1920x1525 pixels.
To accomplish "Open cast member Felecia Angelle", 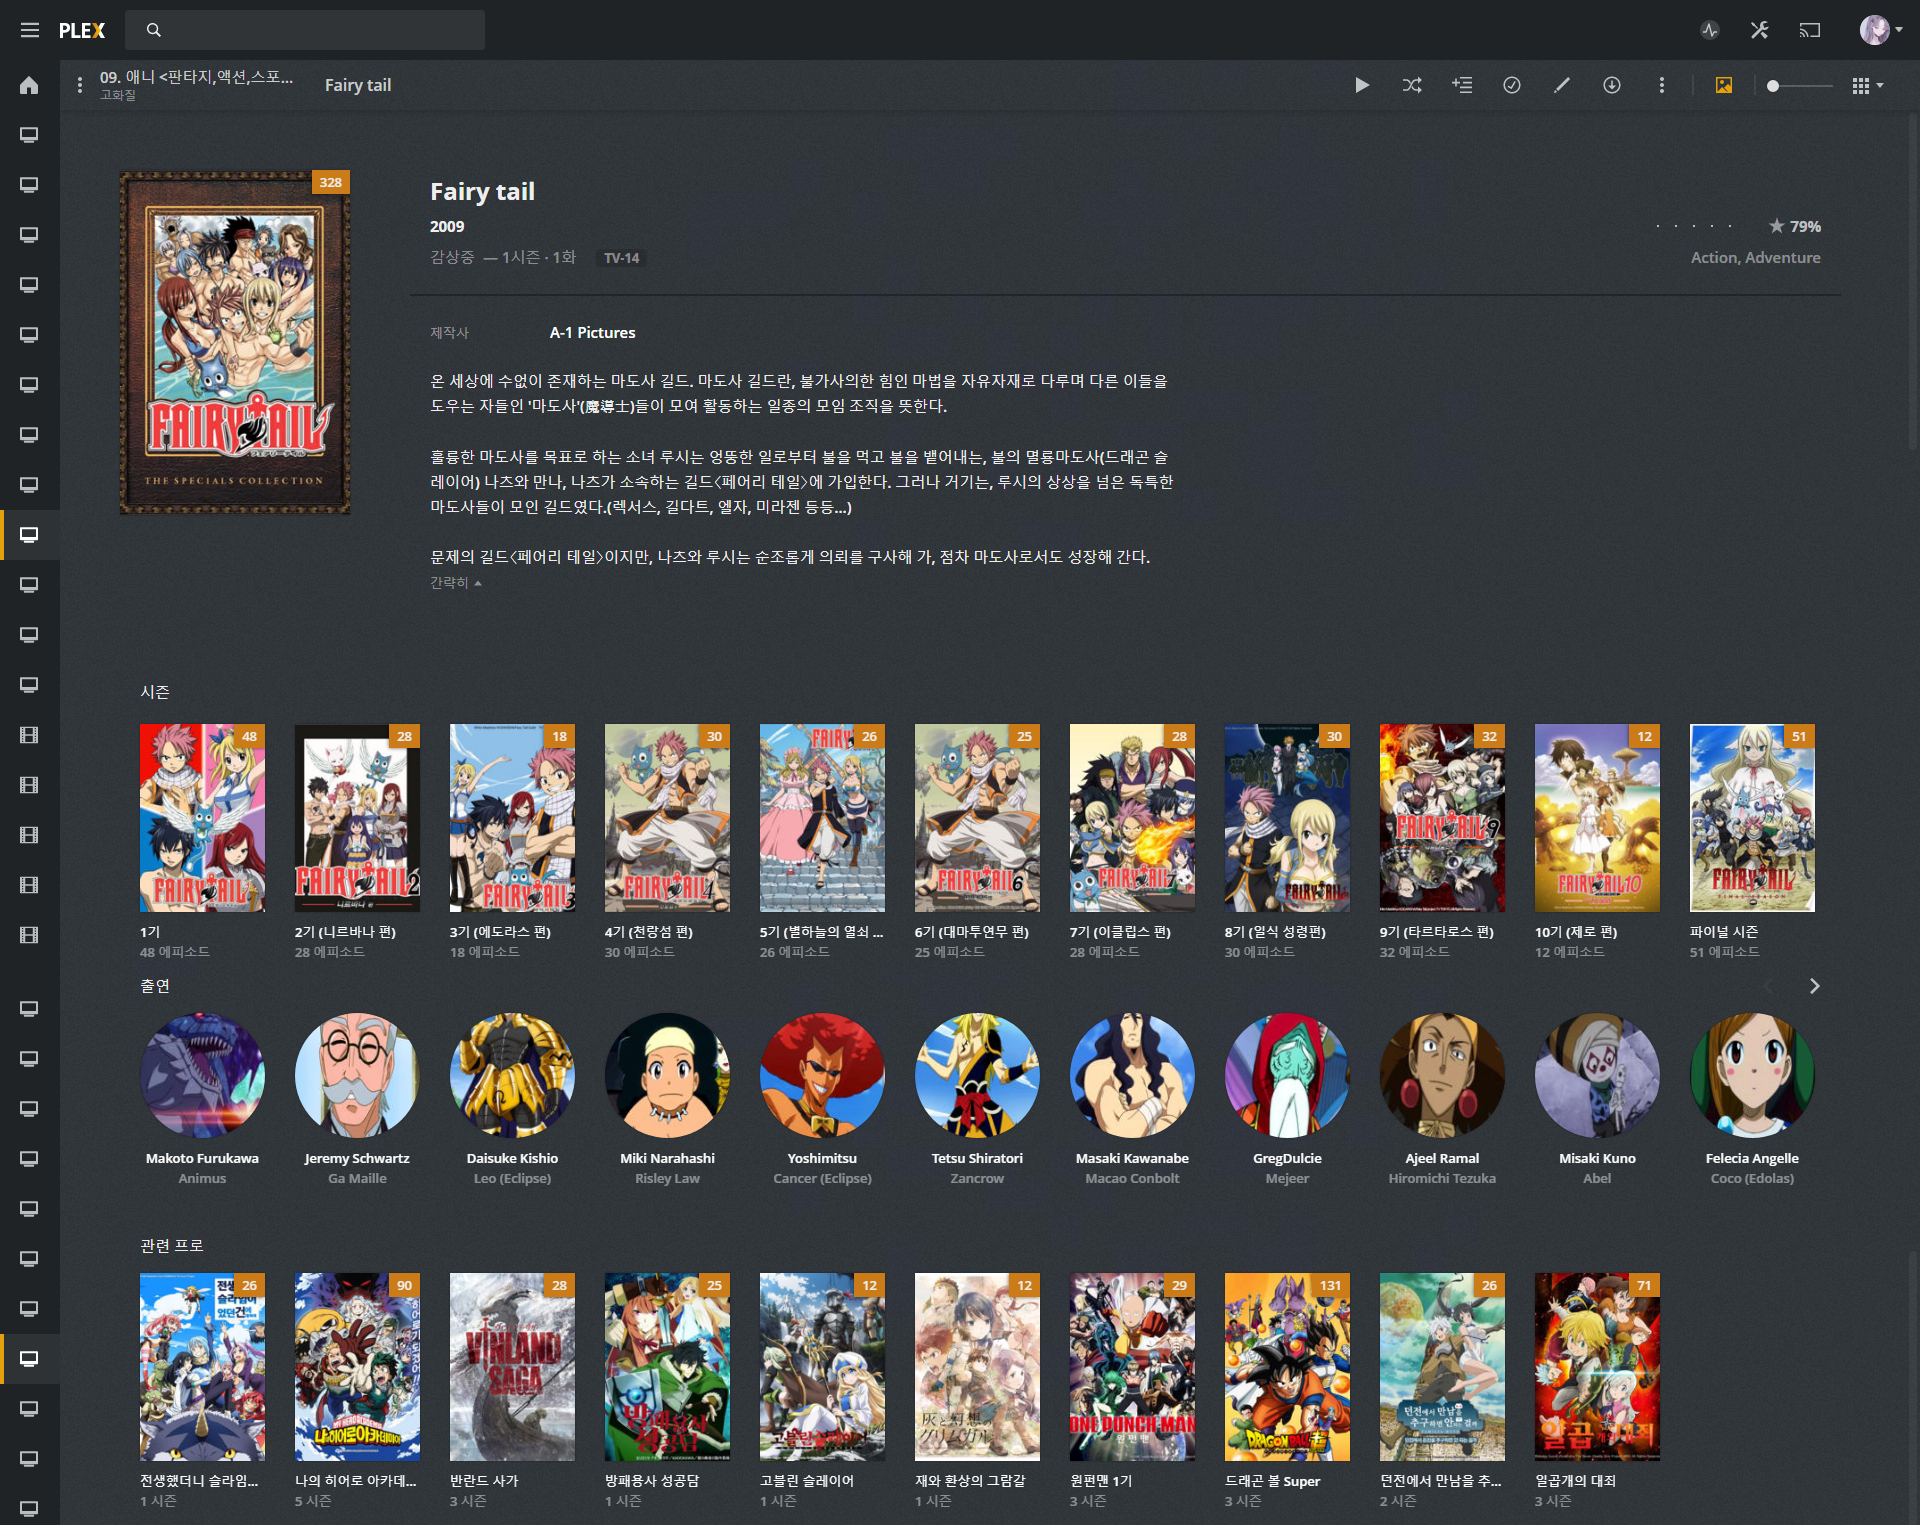I will click(1752, 1075).
